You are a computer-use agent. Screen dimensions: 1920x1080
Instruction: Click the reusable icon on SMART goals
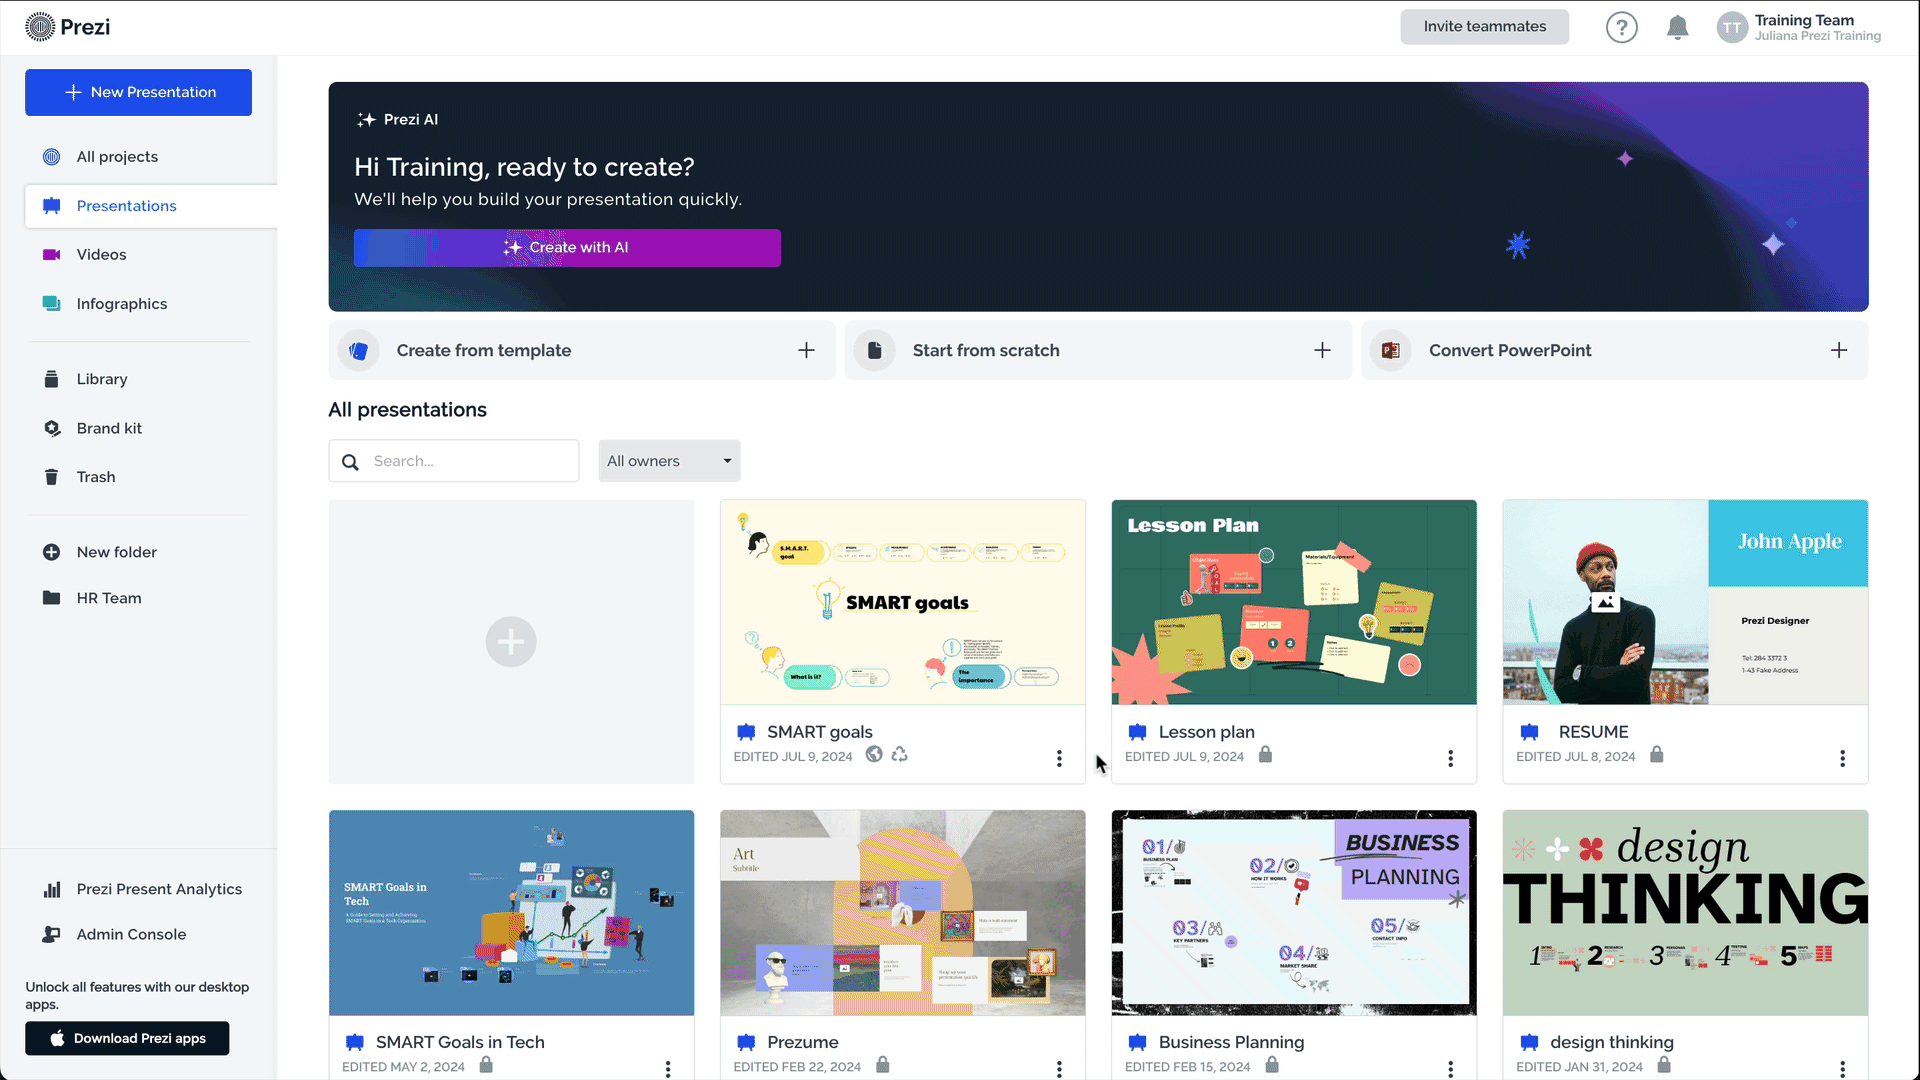900,755
